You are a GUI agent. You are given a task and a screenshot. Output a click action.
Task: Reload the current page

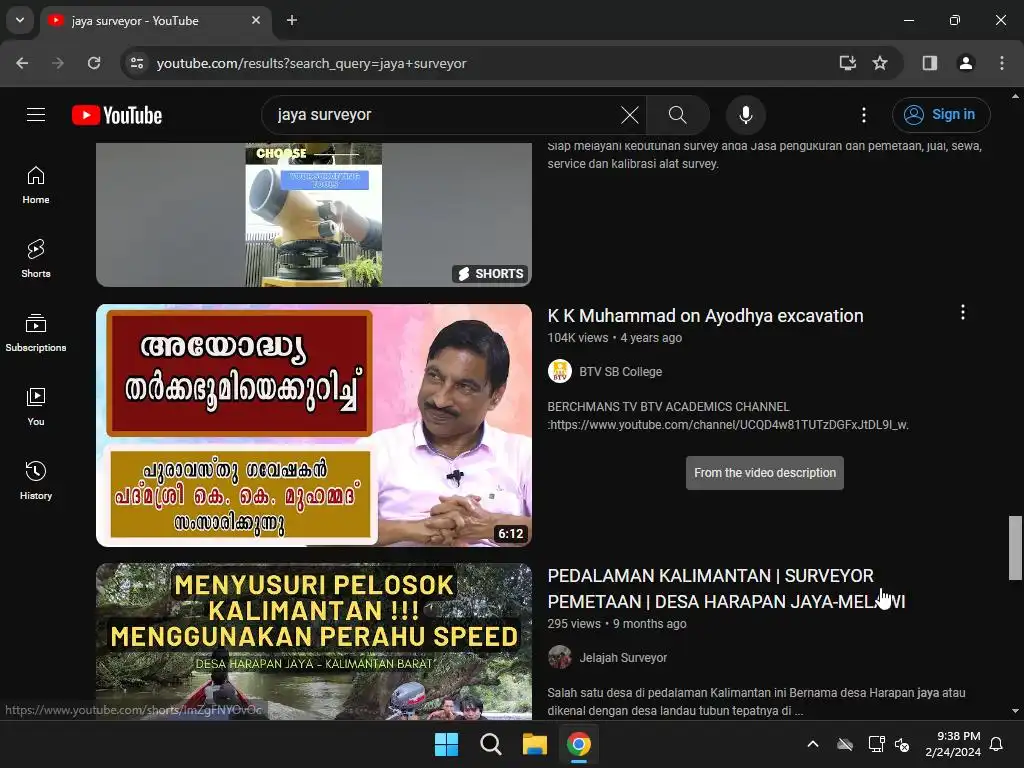94,63
